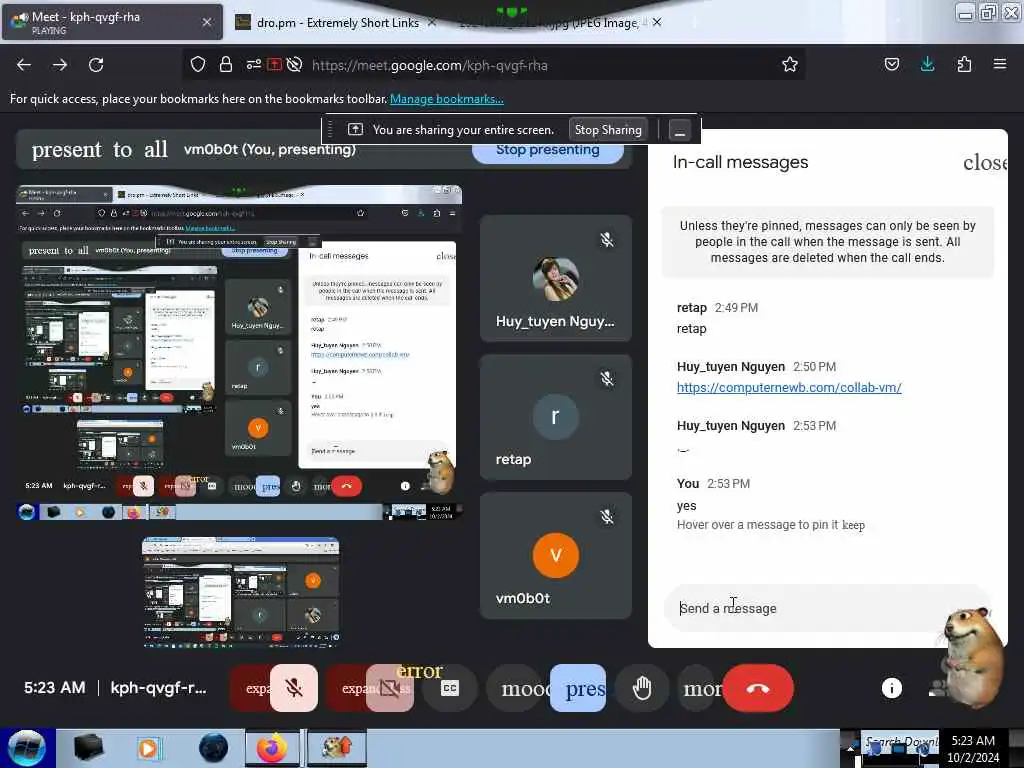1024x768 pixels.
Task: Show site security padlock info
Action: 226,64
